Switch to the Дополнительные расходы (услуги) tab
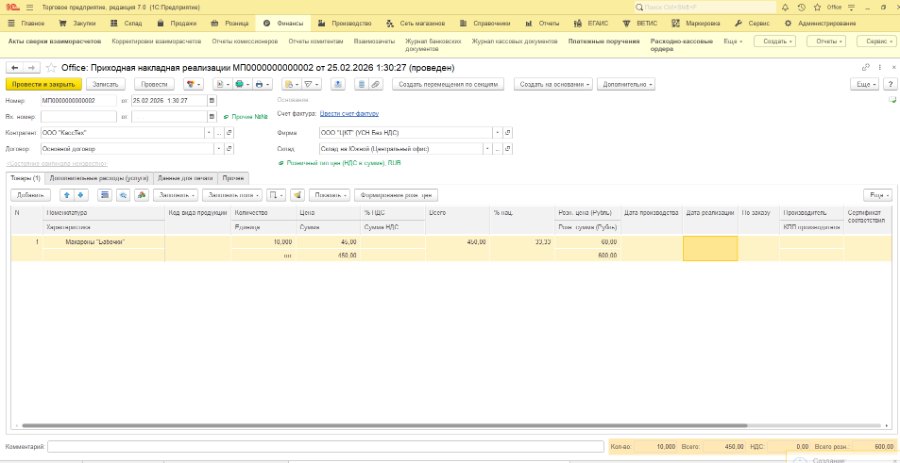The height and width of the screenshot is (463, 900). point(99,178)
